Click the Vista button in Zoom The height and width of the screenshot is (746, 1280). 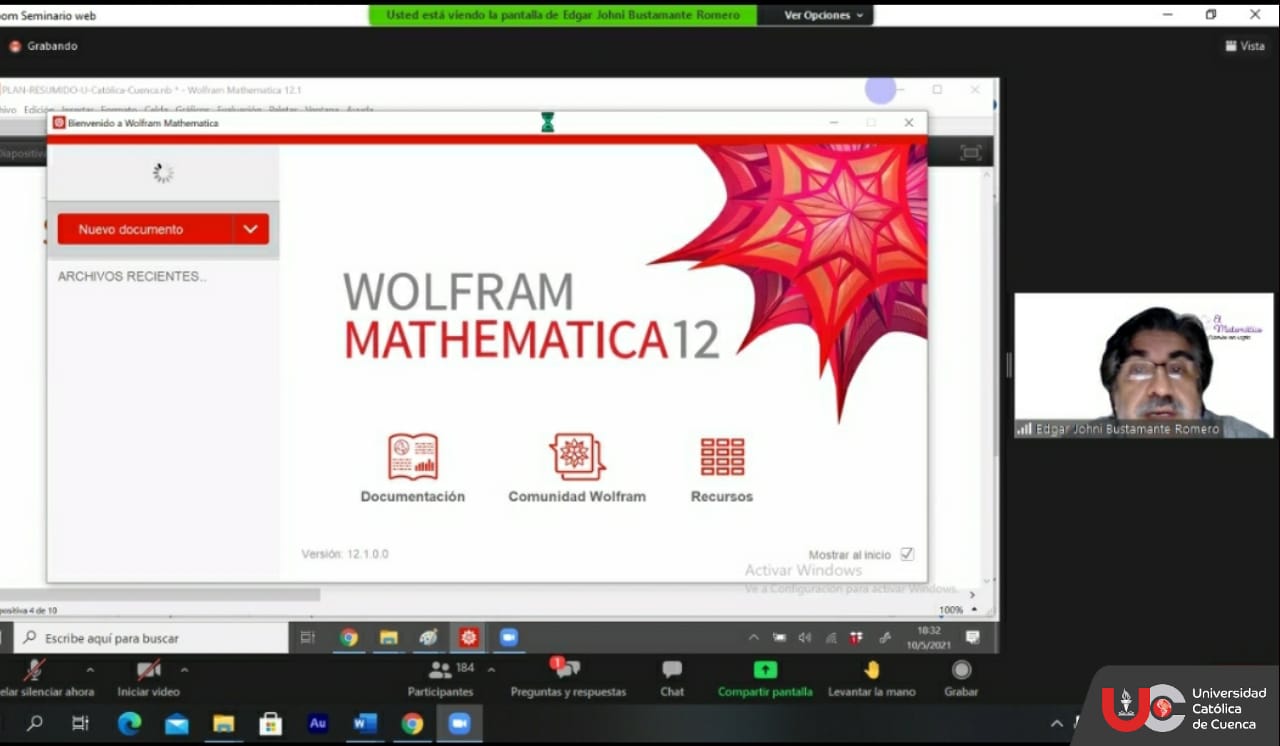1245,46
